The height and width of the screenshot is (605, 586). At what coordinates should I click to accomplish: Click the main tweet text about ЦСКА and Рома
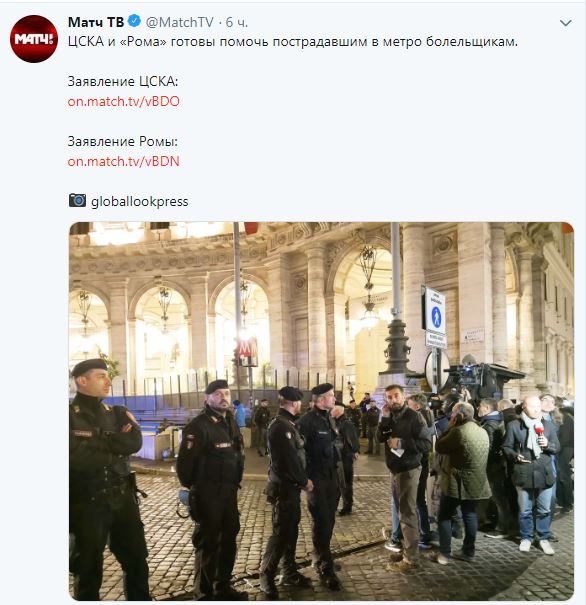click(293, 42)
